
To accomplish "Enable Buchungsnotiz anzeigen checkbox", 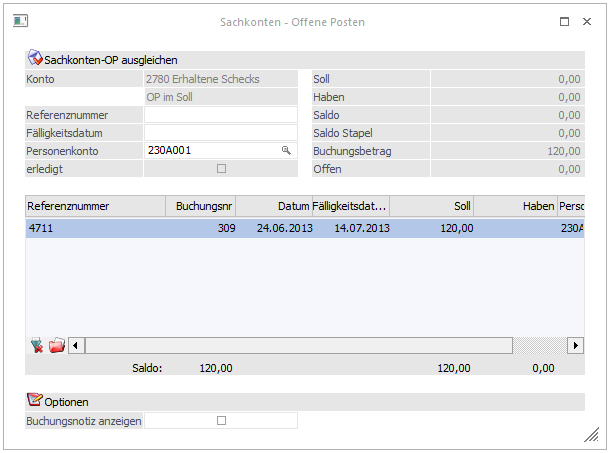I will pos(221,421).
